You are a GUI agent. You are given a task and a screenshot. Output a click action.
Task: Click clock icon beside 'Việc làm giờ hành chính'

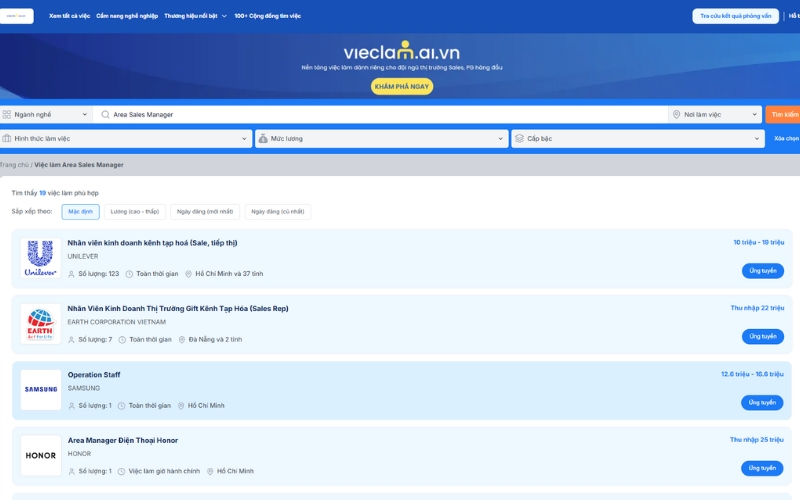121,471
